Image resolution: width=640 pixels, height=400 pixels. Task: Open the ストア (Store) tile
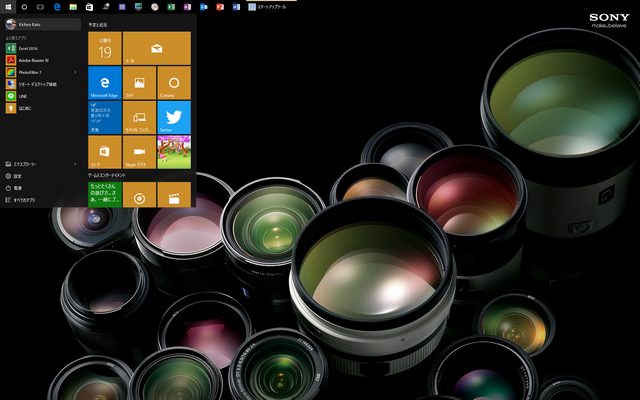click(x=105, y=152)
